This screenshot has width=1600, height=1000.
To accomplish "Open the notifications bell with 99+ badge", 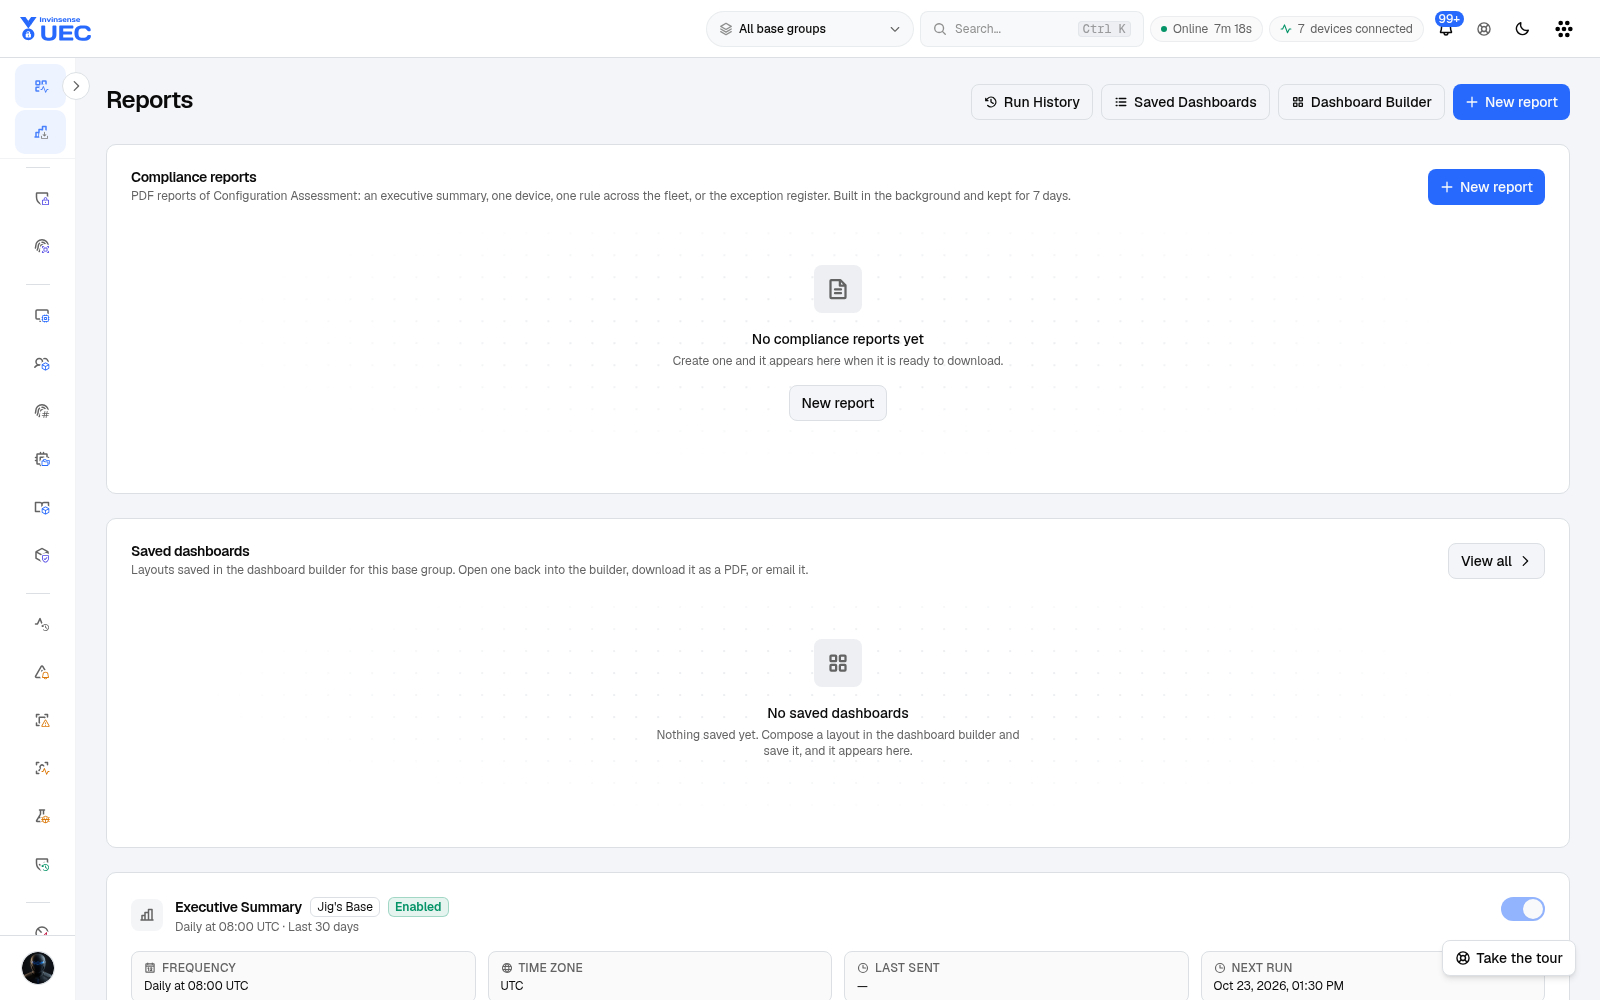I will tap(1446, 28).
